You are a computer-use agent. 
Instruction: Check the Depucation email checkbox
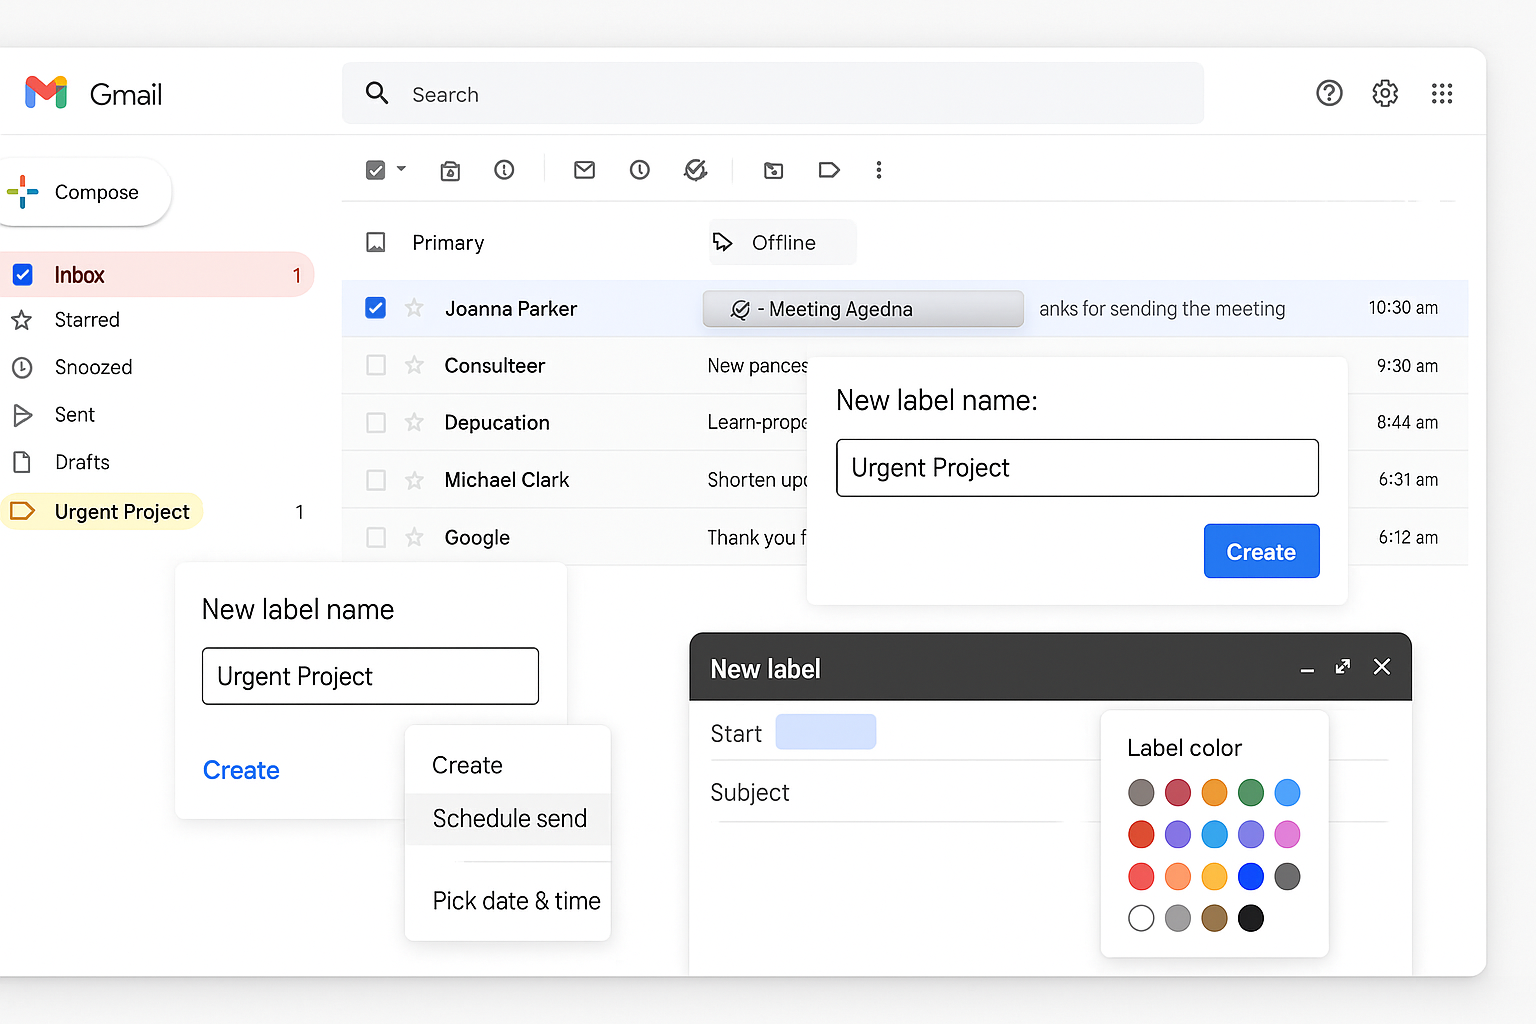(x=376, y=422)
